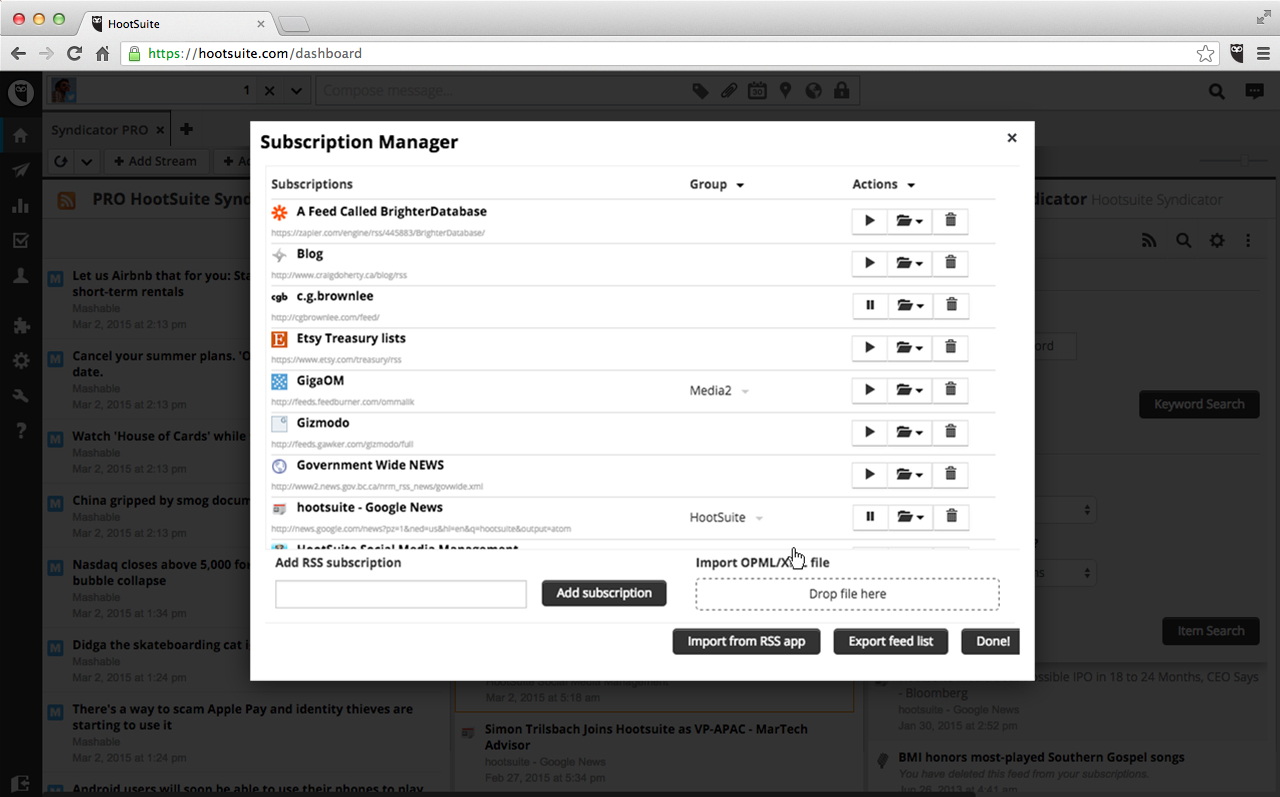Click the Keyword Search button
Image resolution: width=1280 pixels, height=797 pixels.
pyautogui.click(x=1199, y=404)
